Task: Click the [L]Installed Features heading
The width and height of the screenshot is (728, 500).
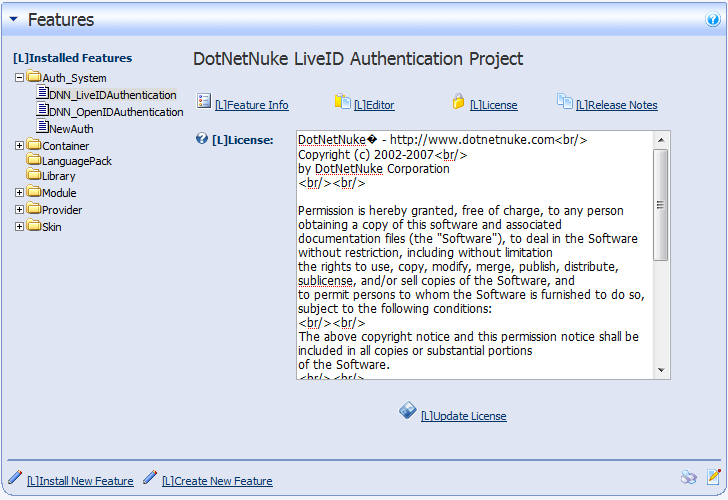Action: [x=72, y=58]
